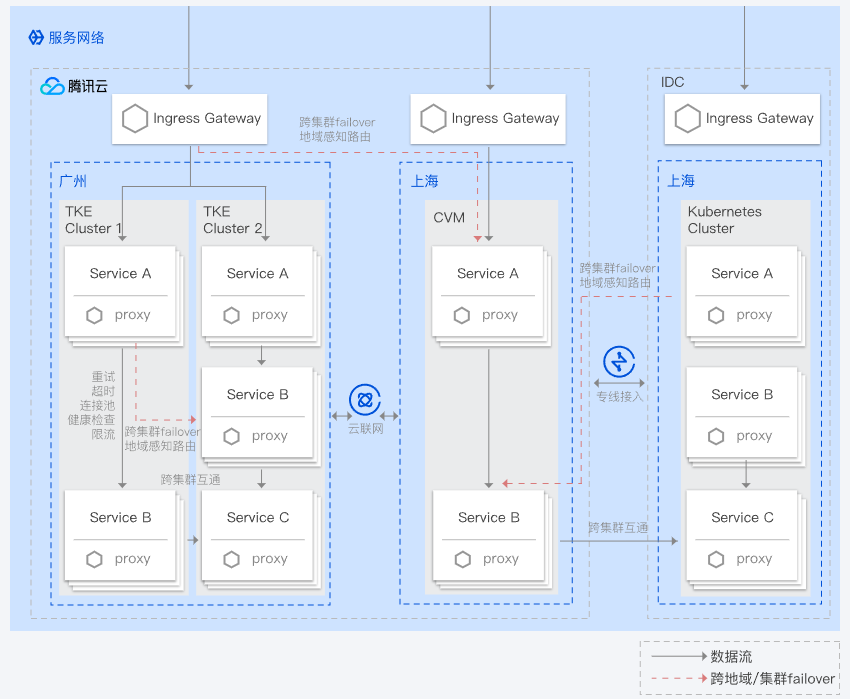Click proxy hexagon in TKE Cluster 2 Service A
Viewport: 850px width, 699px height.
[231, 315]
